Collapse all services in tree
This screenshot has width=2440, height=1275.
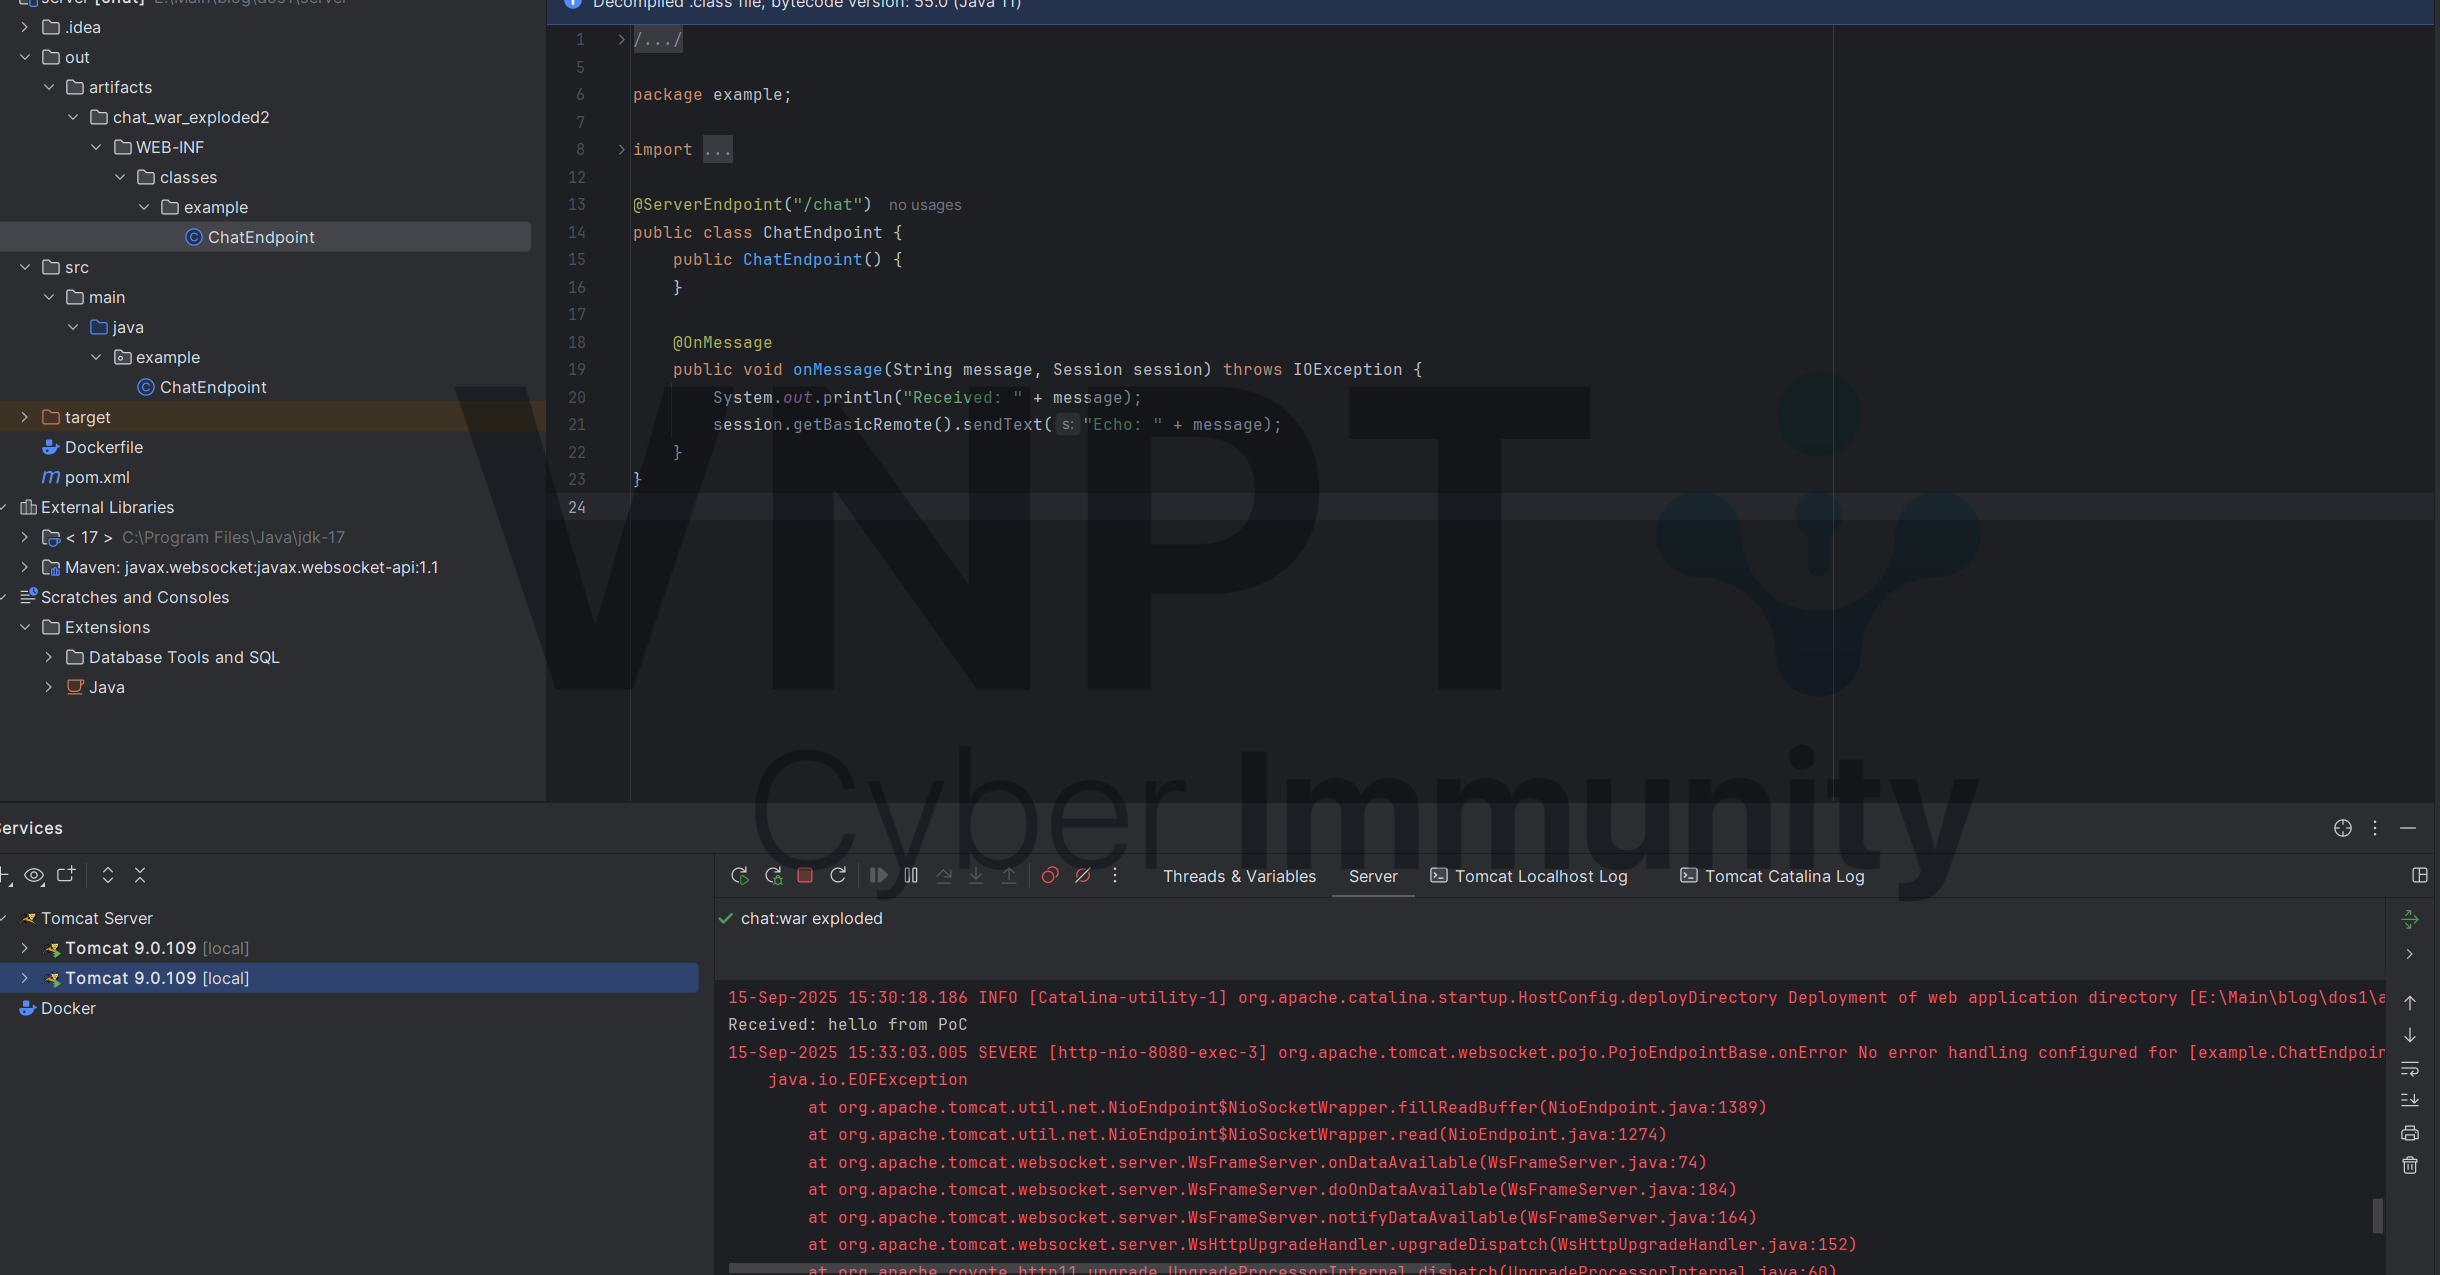(140, 875)
